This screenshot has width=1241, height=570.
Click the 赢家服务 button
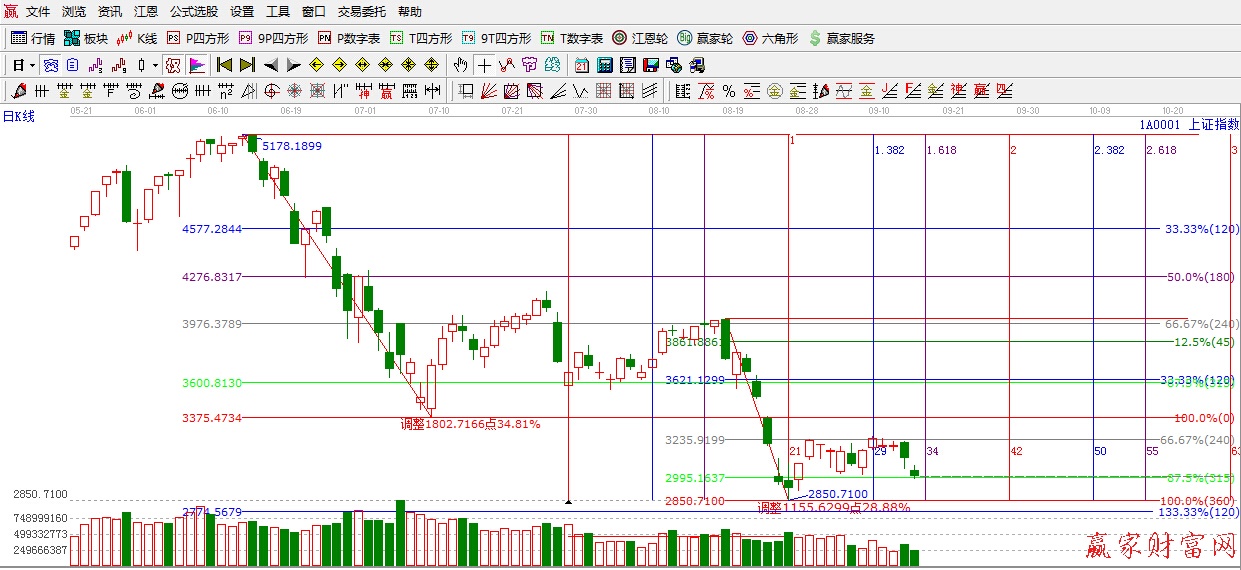[x=841, y=38]
